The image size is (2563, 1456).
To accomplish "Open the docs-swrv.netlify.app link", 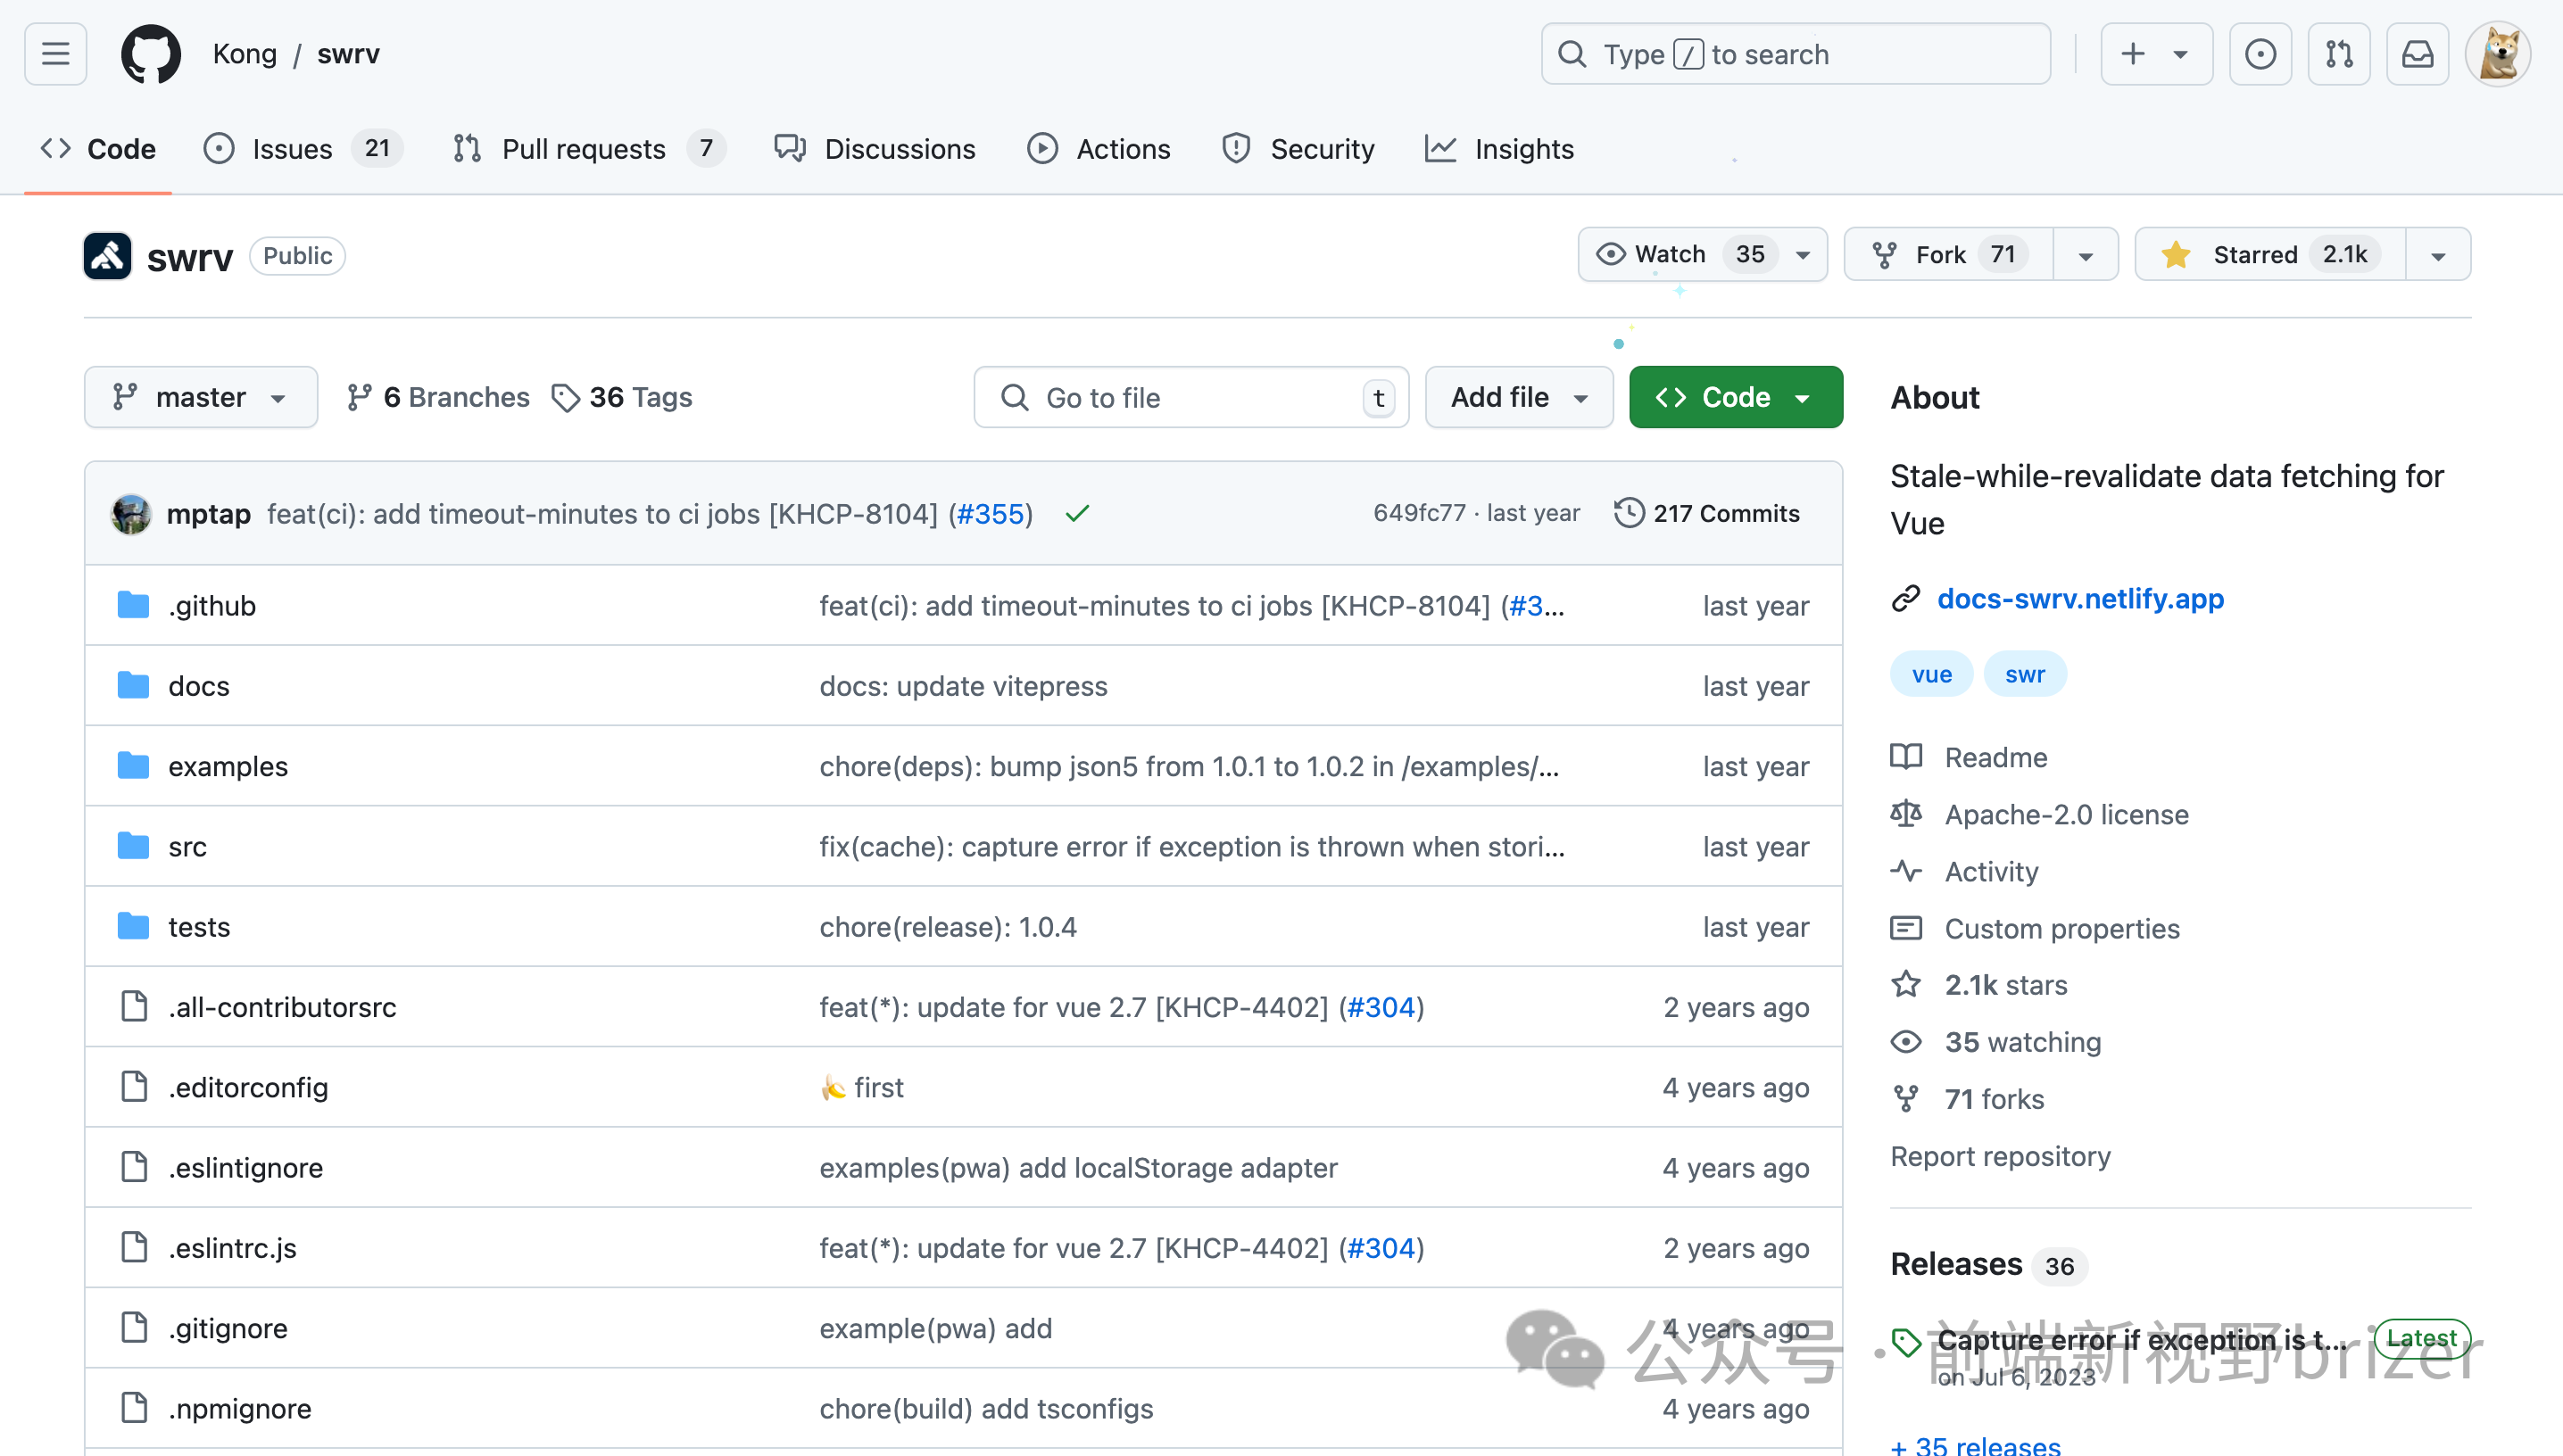I will [x=2080, y=598].
